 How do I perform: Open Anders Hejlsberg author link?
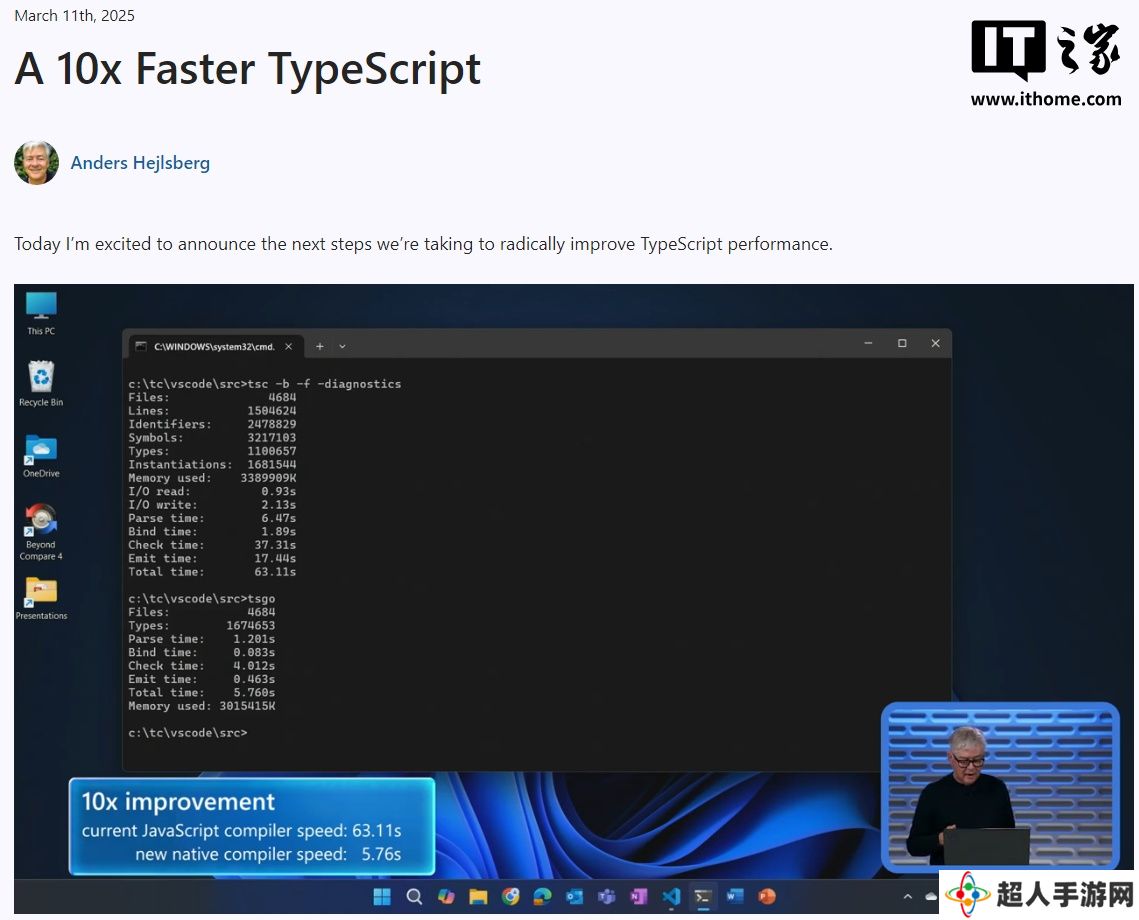point(140,163)
